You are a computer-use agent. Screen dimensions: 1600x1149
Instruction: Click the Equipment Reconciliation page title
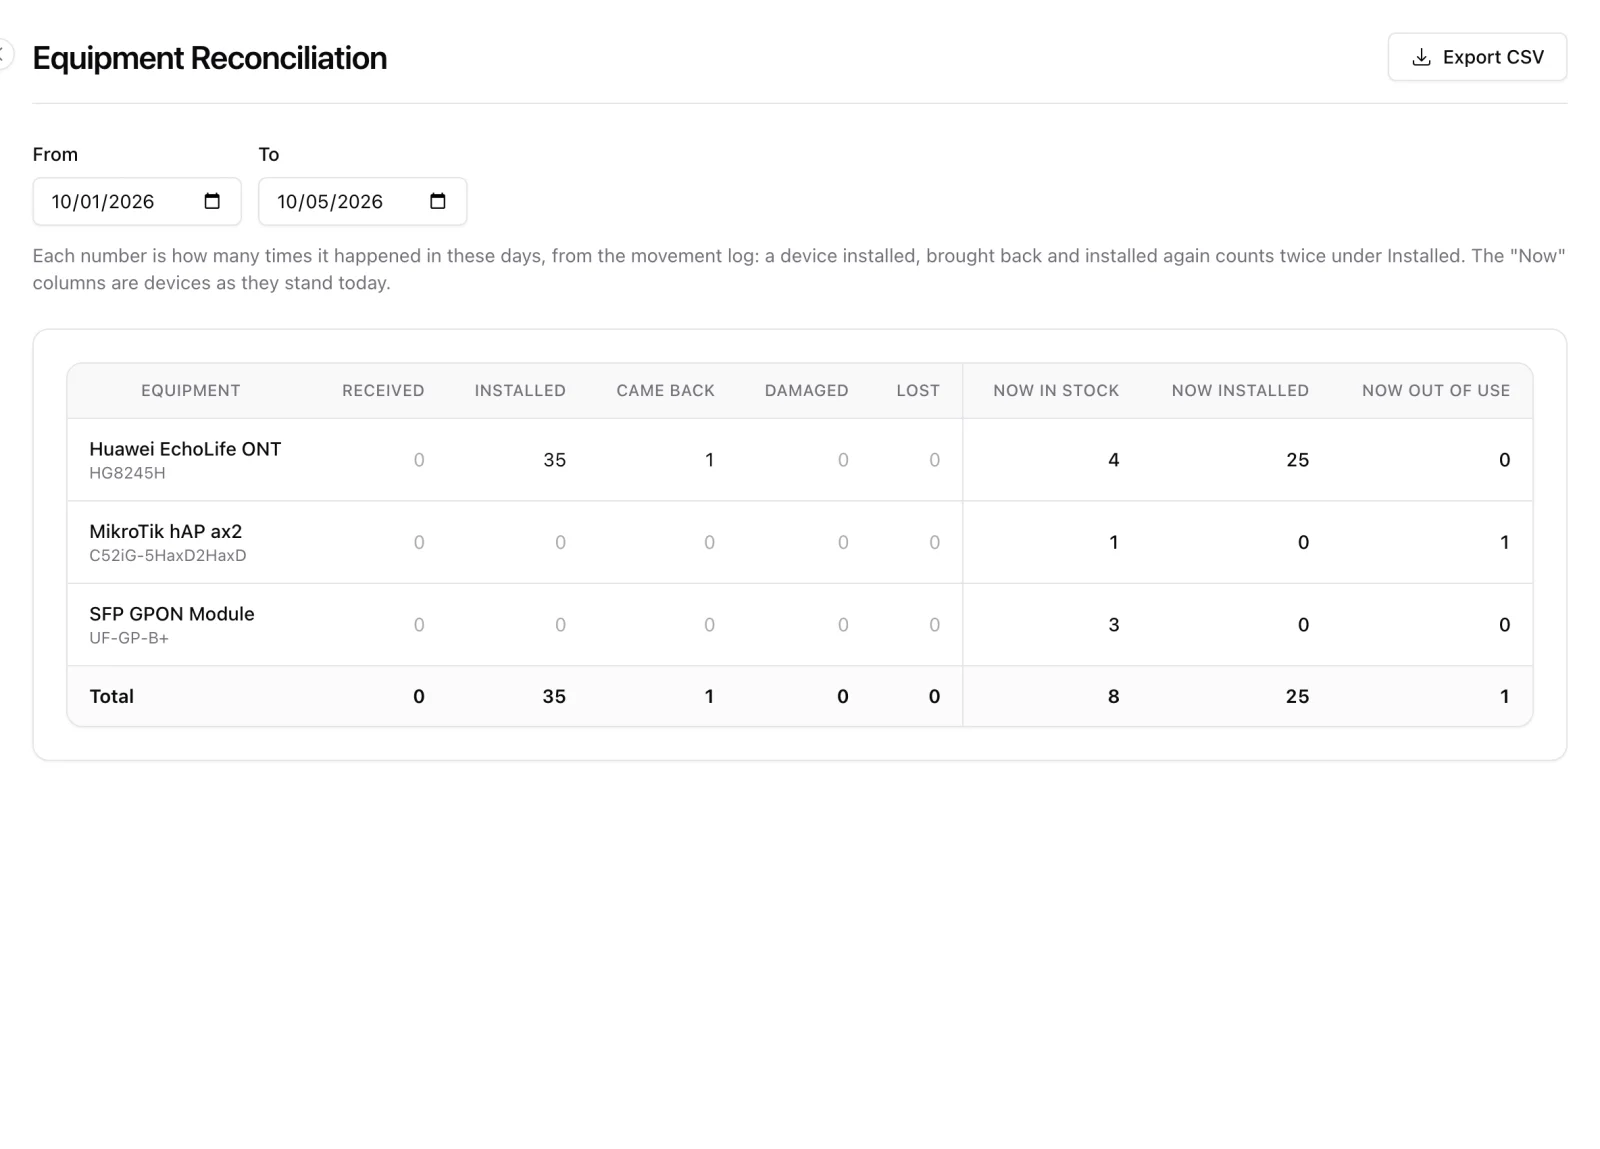click(x=210, y=58)
